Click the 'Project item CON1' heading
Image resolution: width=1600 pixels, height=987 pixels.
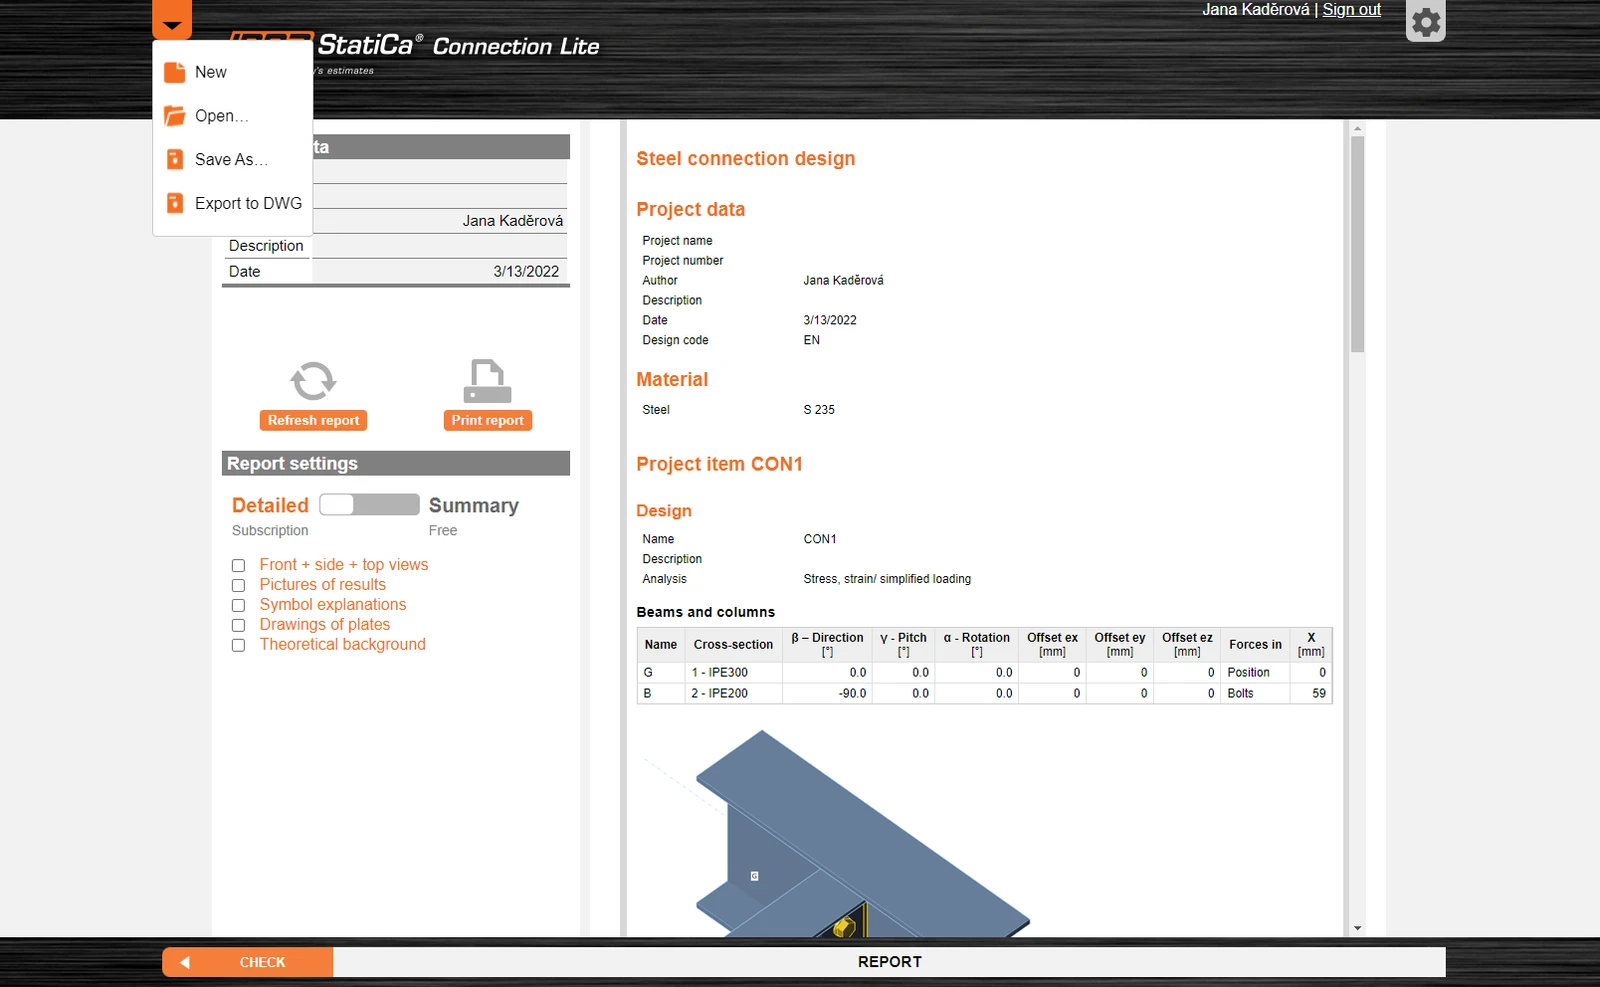point(720,464)
